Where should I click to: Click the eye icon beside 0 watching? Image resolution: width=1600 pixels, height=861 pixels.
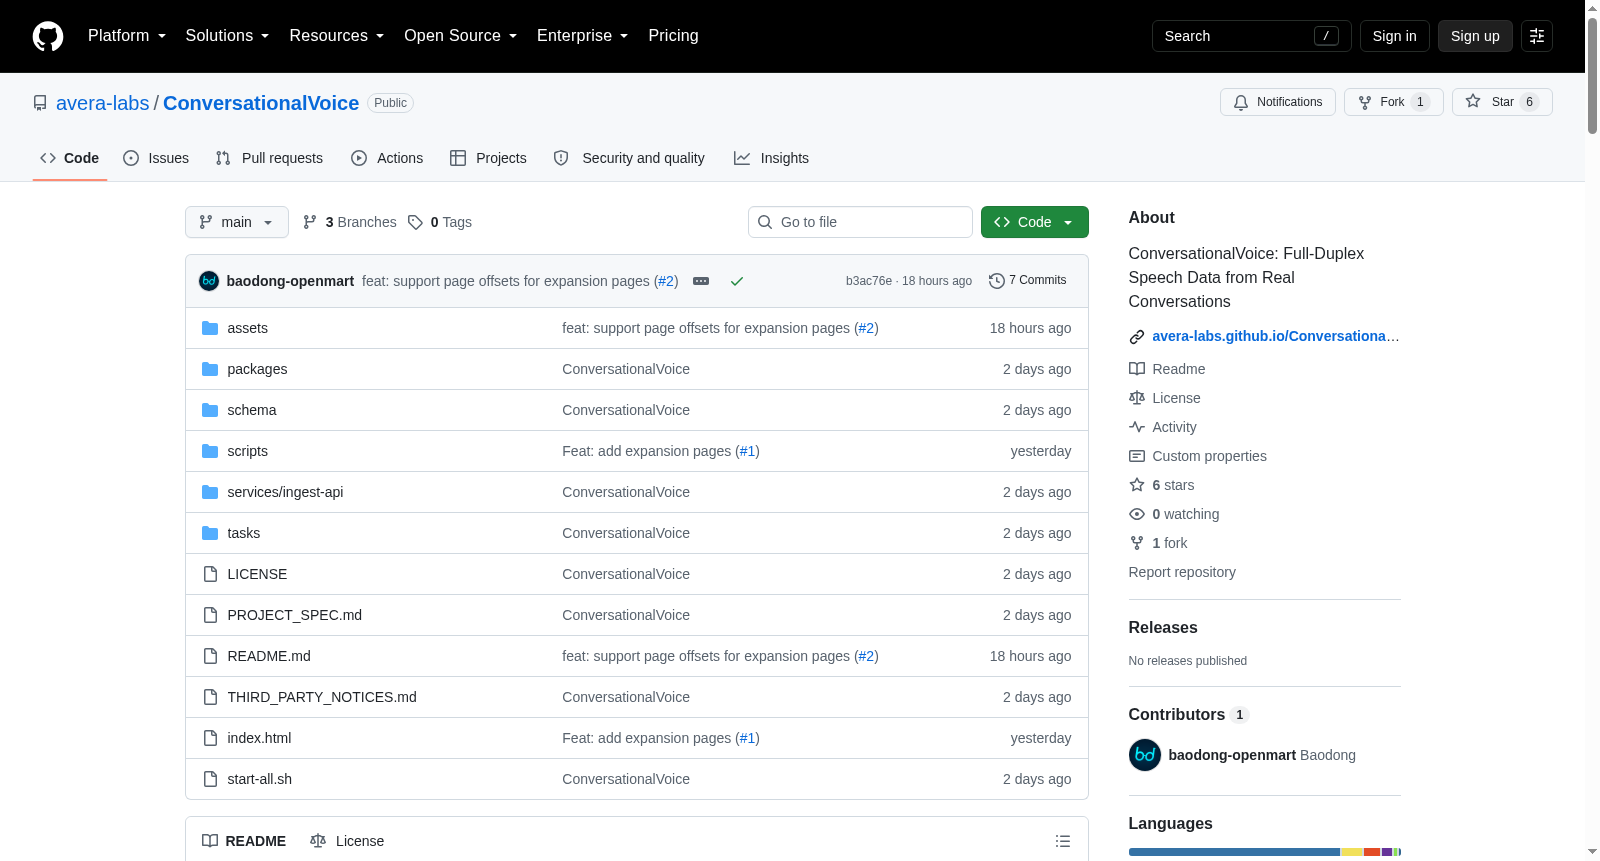[1137, 514]
